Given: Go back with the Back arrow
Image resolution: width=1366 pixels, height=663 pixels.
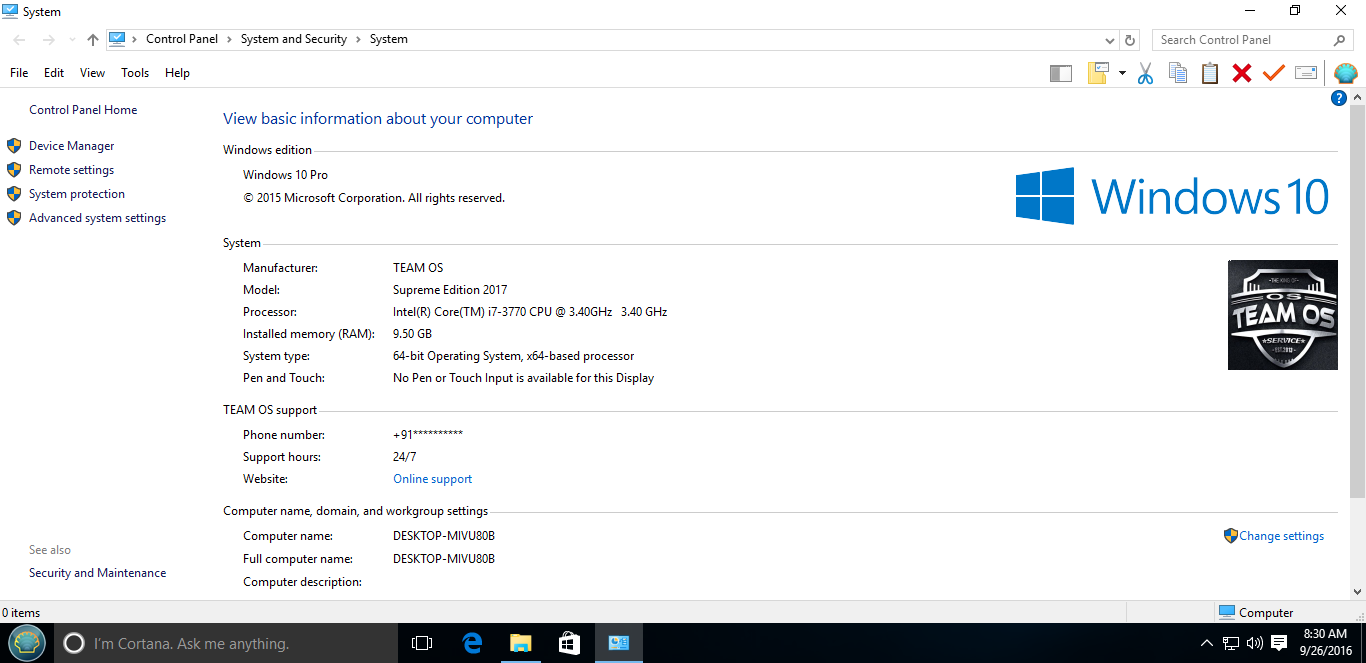Looking at the screenshot, I should (19, 40).
